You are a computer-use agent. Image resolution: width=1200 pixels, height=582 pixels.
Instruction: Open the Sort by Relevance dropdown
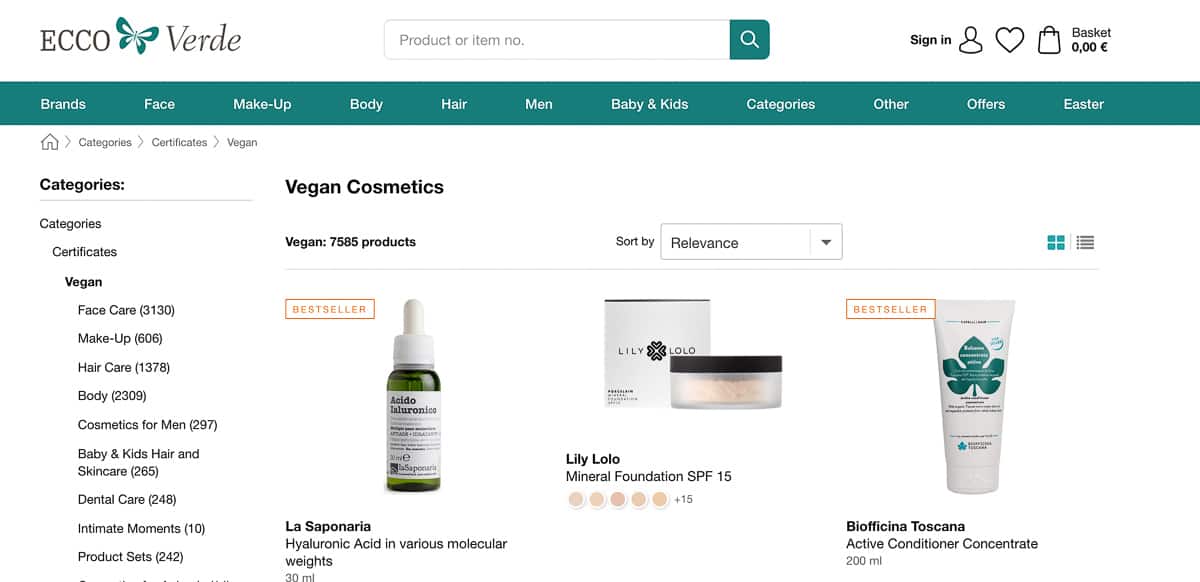point(750,241)
